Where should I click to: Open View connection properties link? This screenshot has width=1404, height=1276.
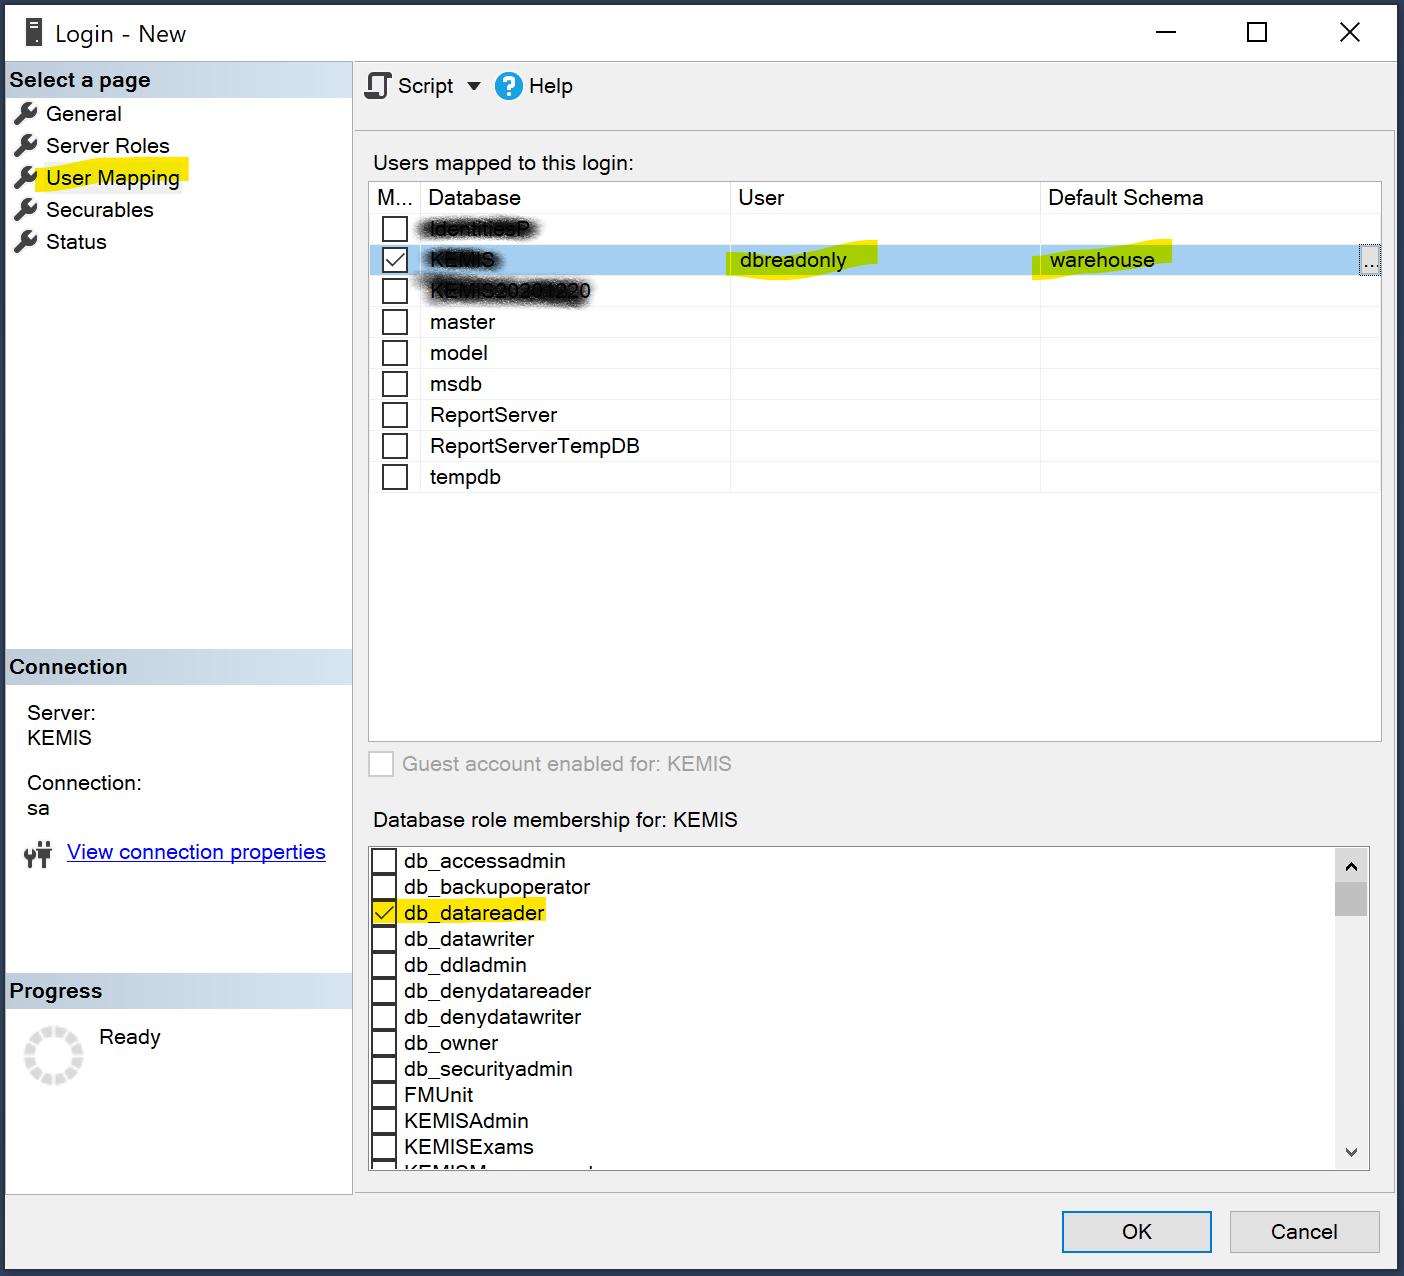point(196,852)
